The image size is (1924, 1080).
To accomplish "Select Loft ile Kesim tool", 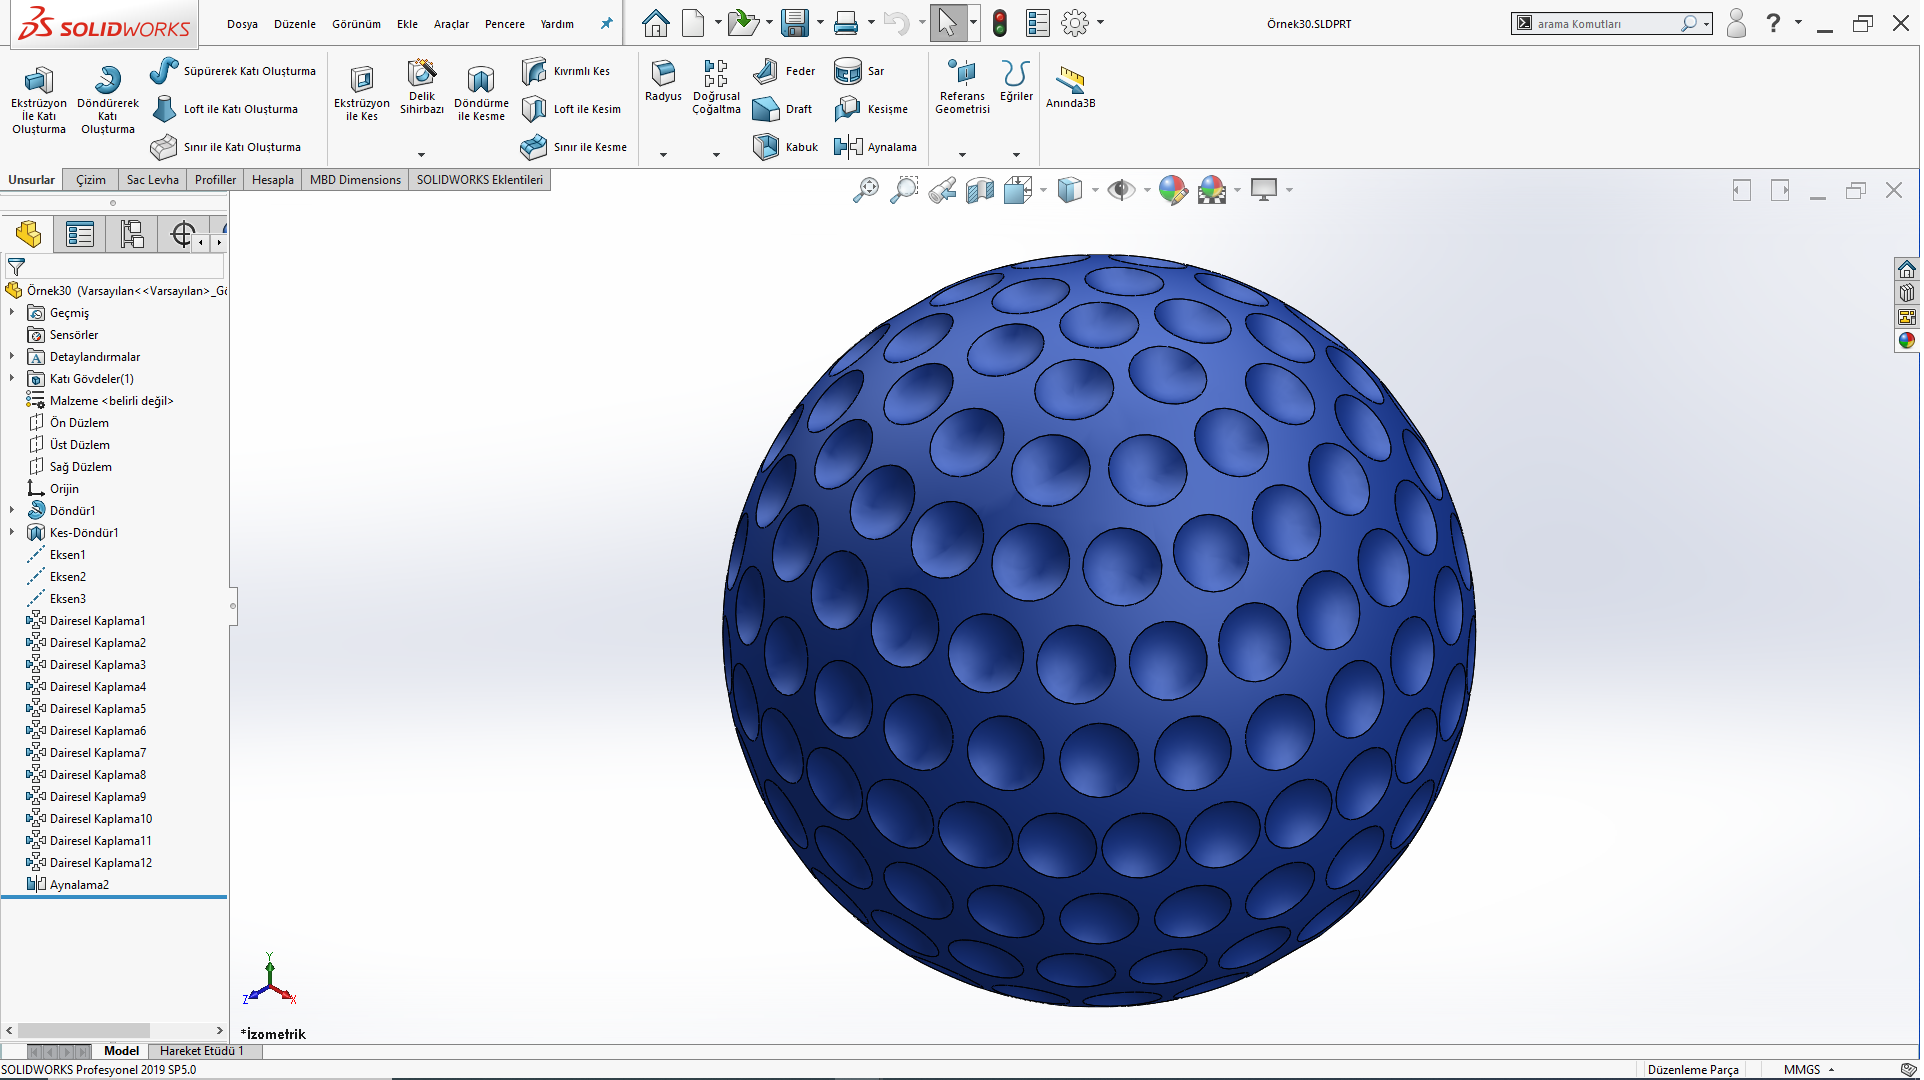I will coord(572,109).
